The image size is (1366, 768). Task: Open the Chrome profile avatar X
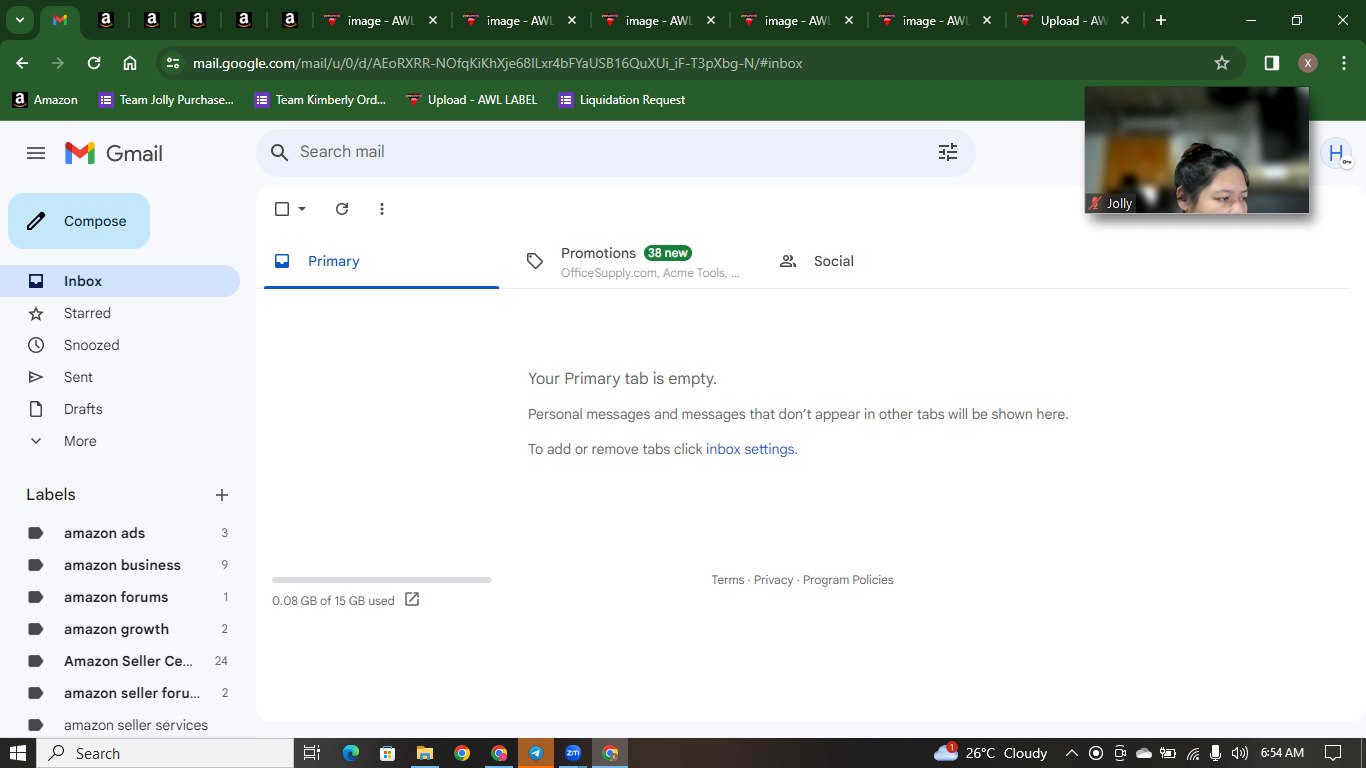tap(1308, 63)
